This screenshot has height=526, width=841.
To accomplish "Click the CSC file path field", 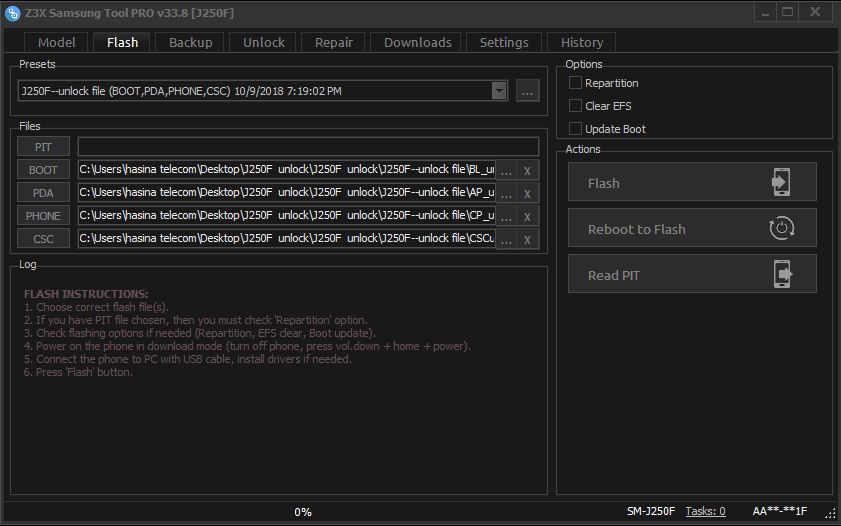I will tap(287, 239).
